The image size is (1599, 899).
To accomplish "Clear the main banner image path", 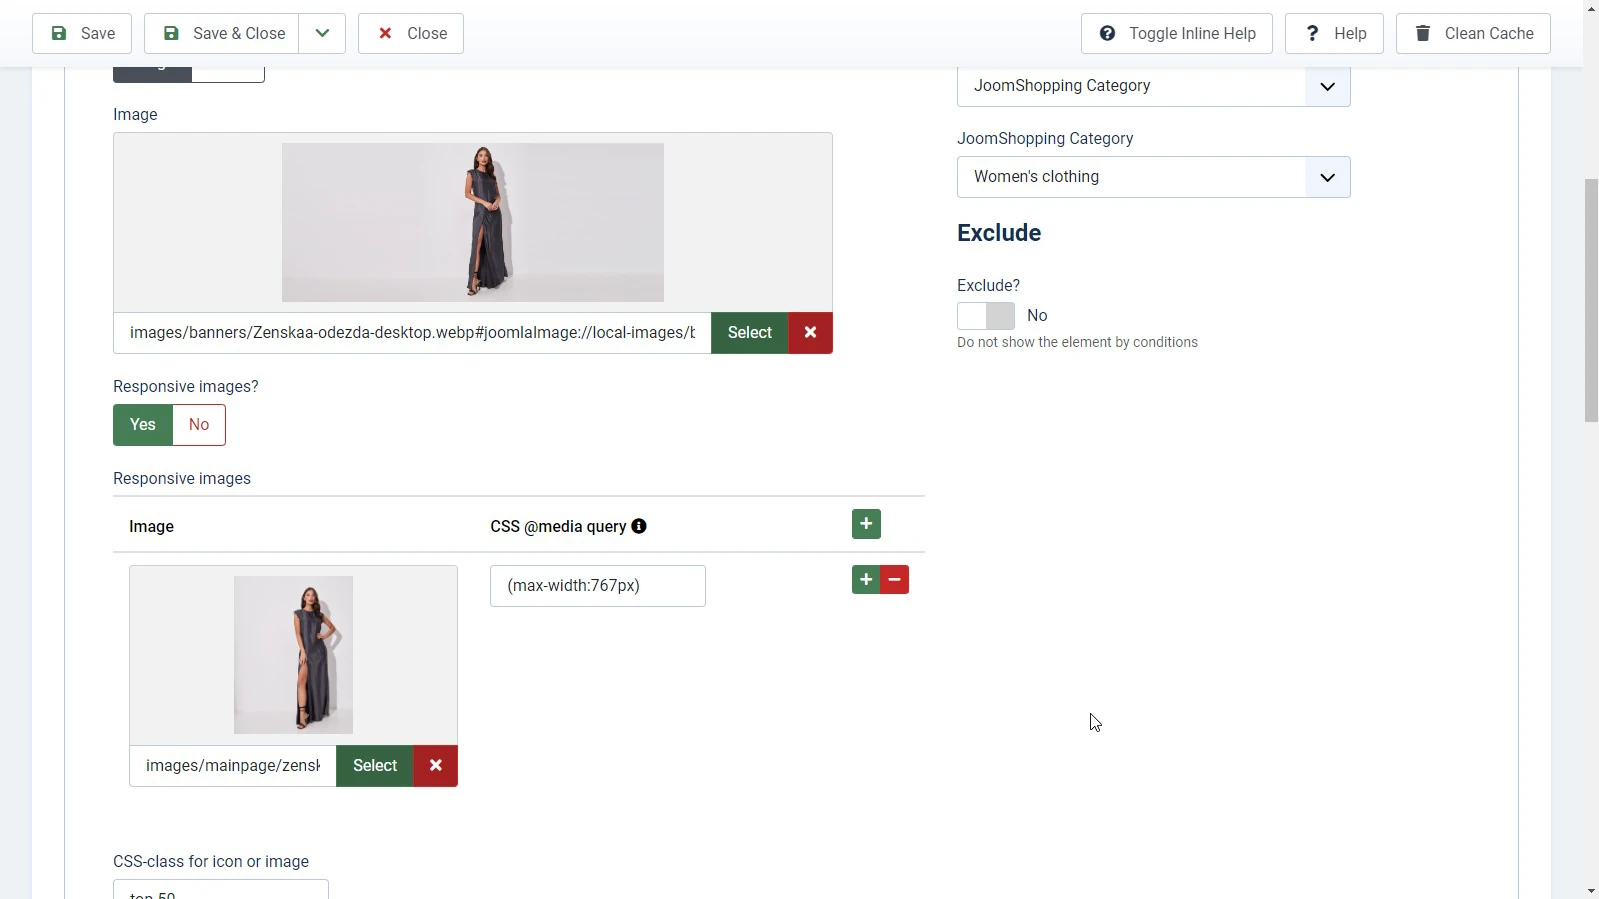I will click(810, 333).
